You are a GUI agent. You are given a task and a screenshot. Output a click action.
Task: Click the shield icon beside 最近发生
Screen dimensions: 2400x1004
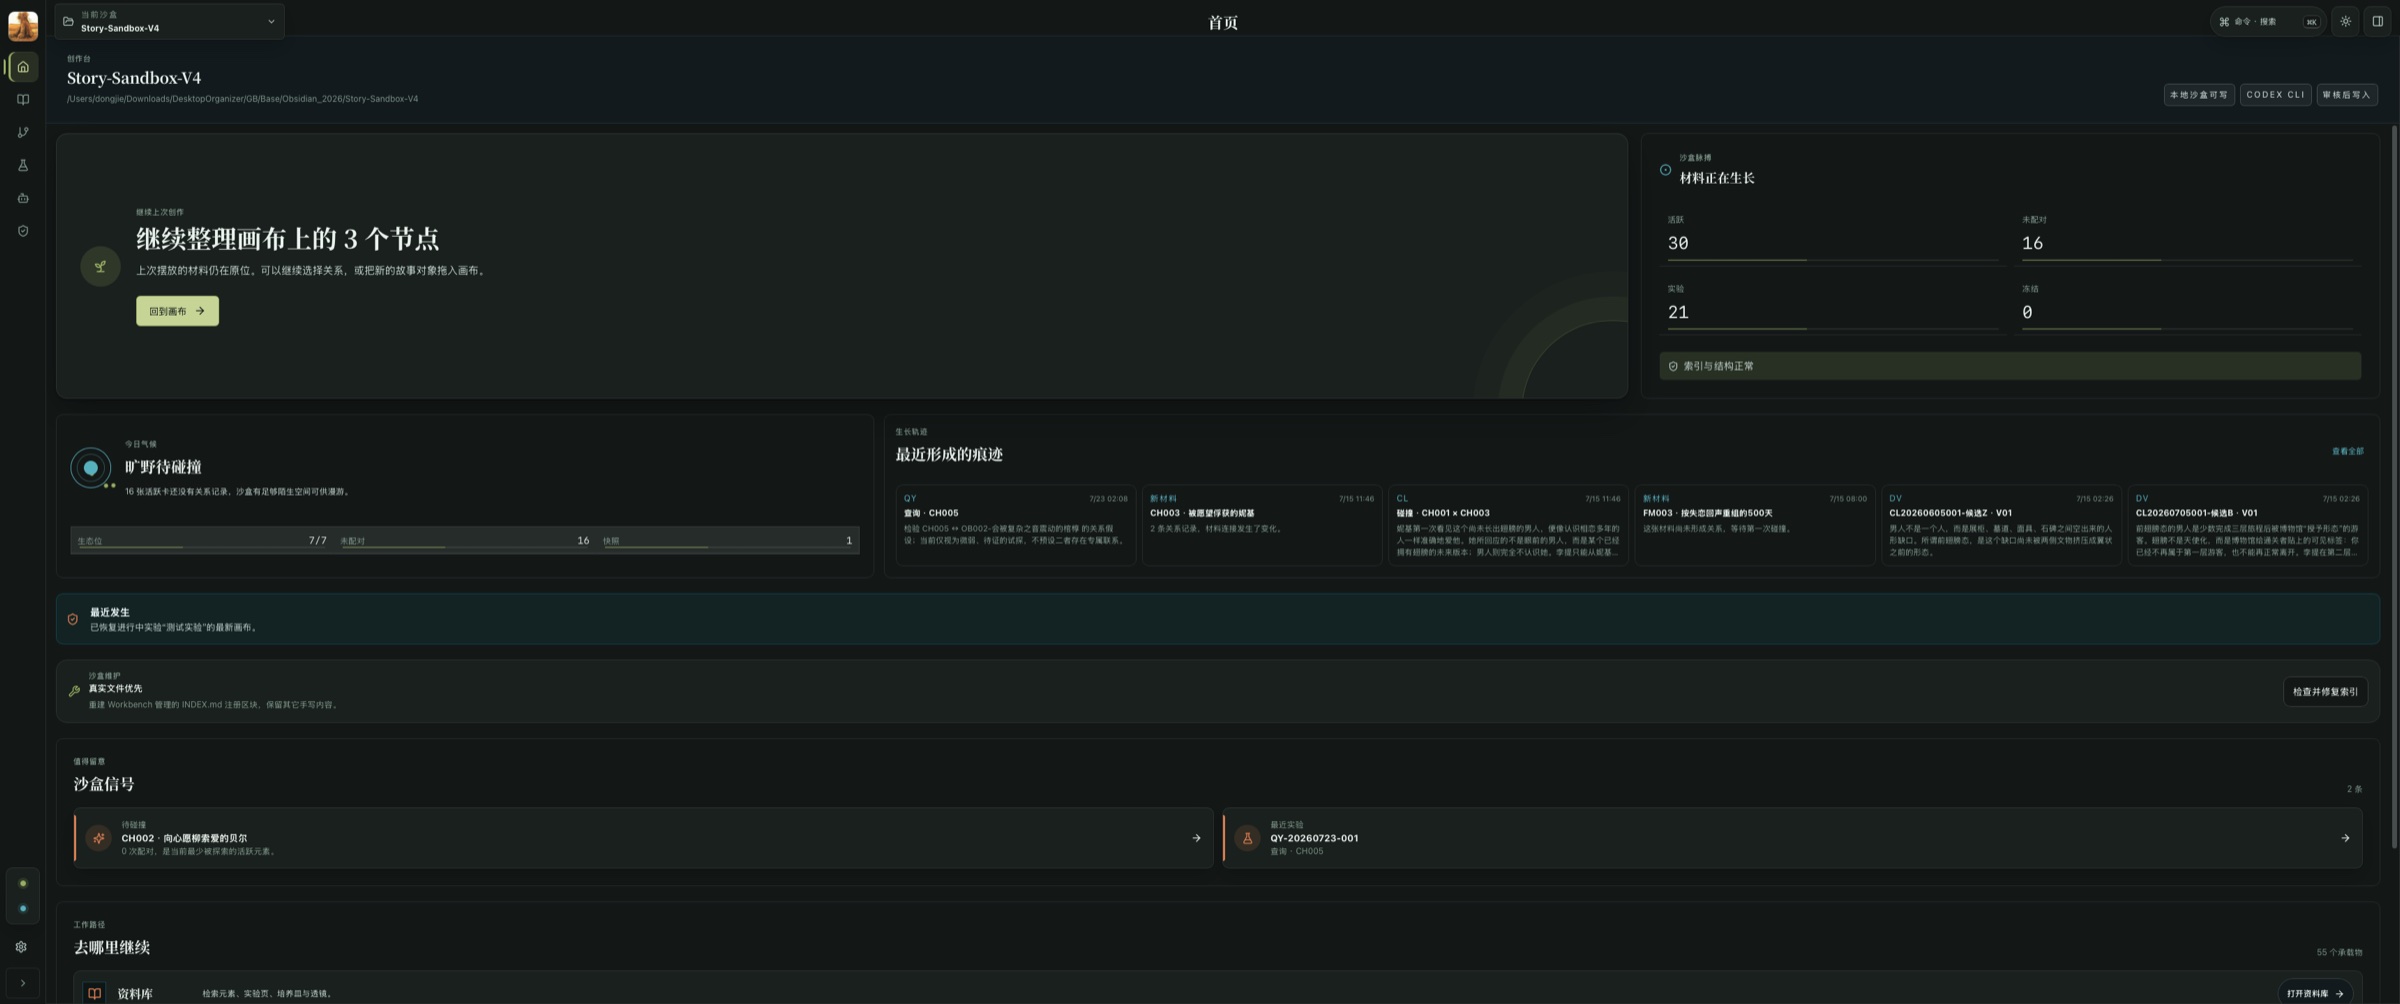pos(73,619)
